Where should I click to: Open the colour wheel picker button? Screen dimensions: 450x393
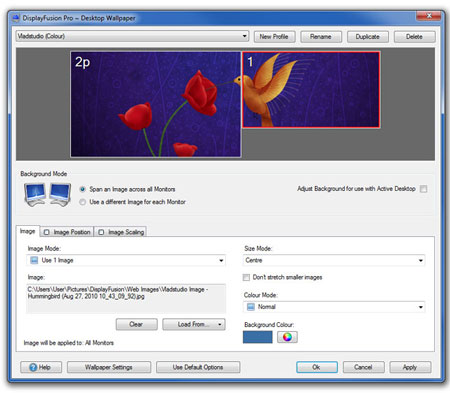[287, 337]
